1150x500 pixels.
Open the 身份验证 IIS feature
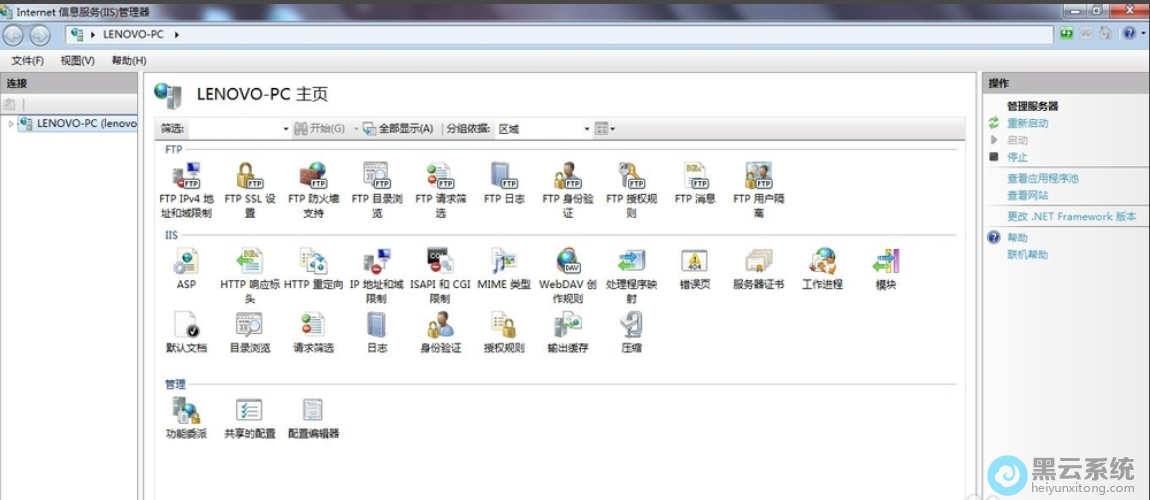[x=440, y=326]
